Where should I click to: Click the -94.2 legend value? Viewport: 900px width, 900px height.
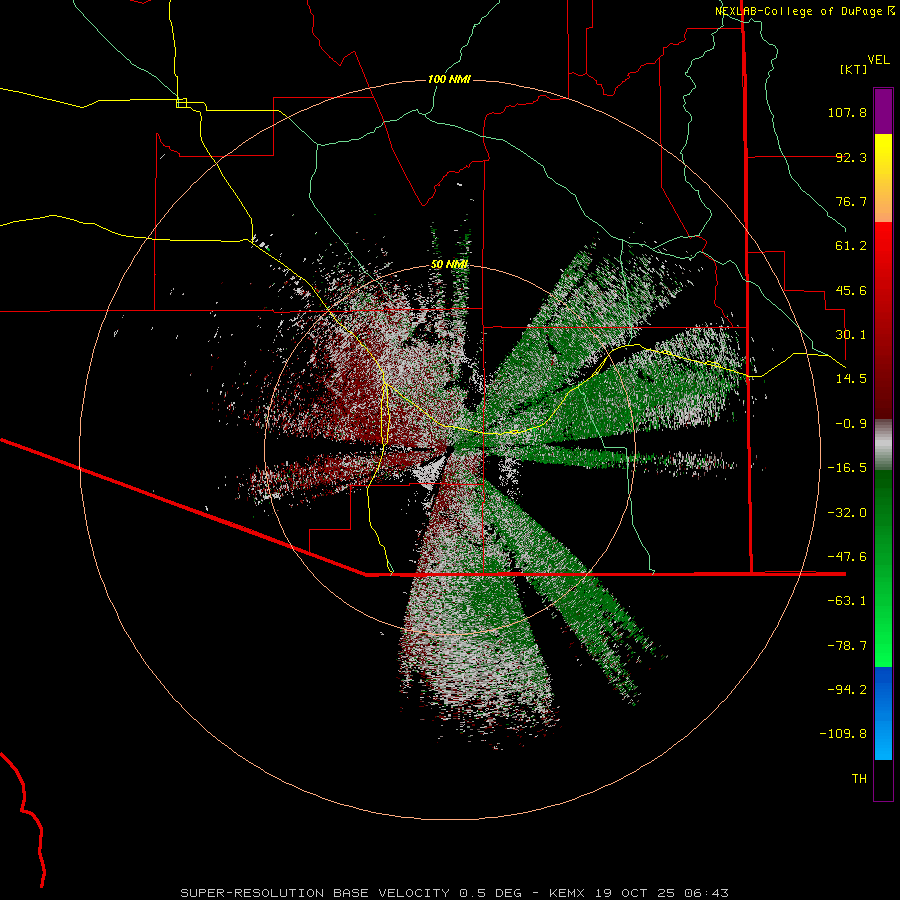[847, 690]
